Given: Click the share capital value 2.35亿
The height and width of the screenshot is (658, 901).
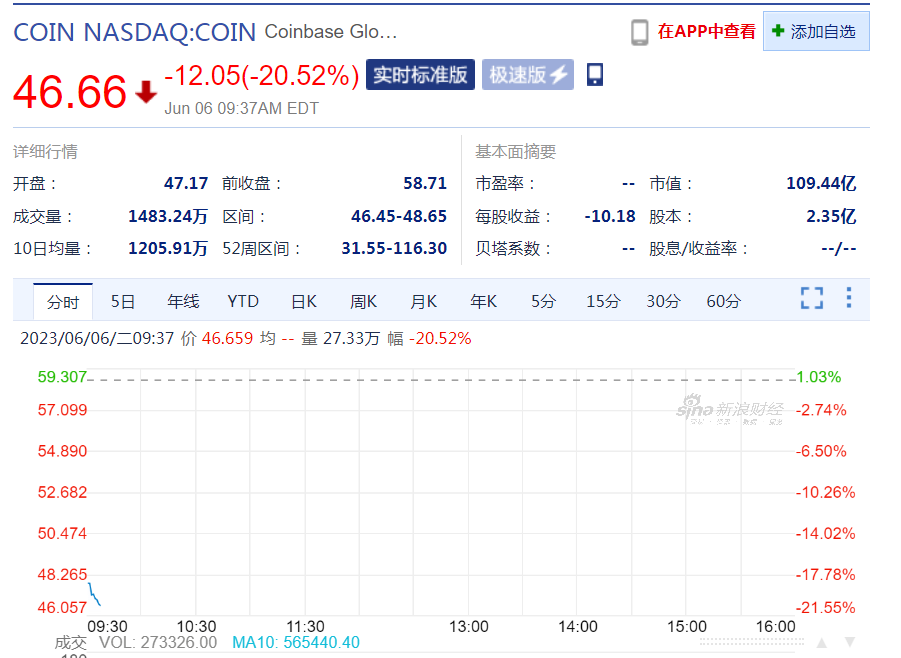Looking at the screenshot, I should pos(831,217).
